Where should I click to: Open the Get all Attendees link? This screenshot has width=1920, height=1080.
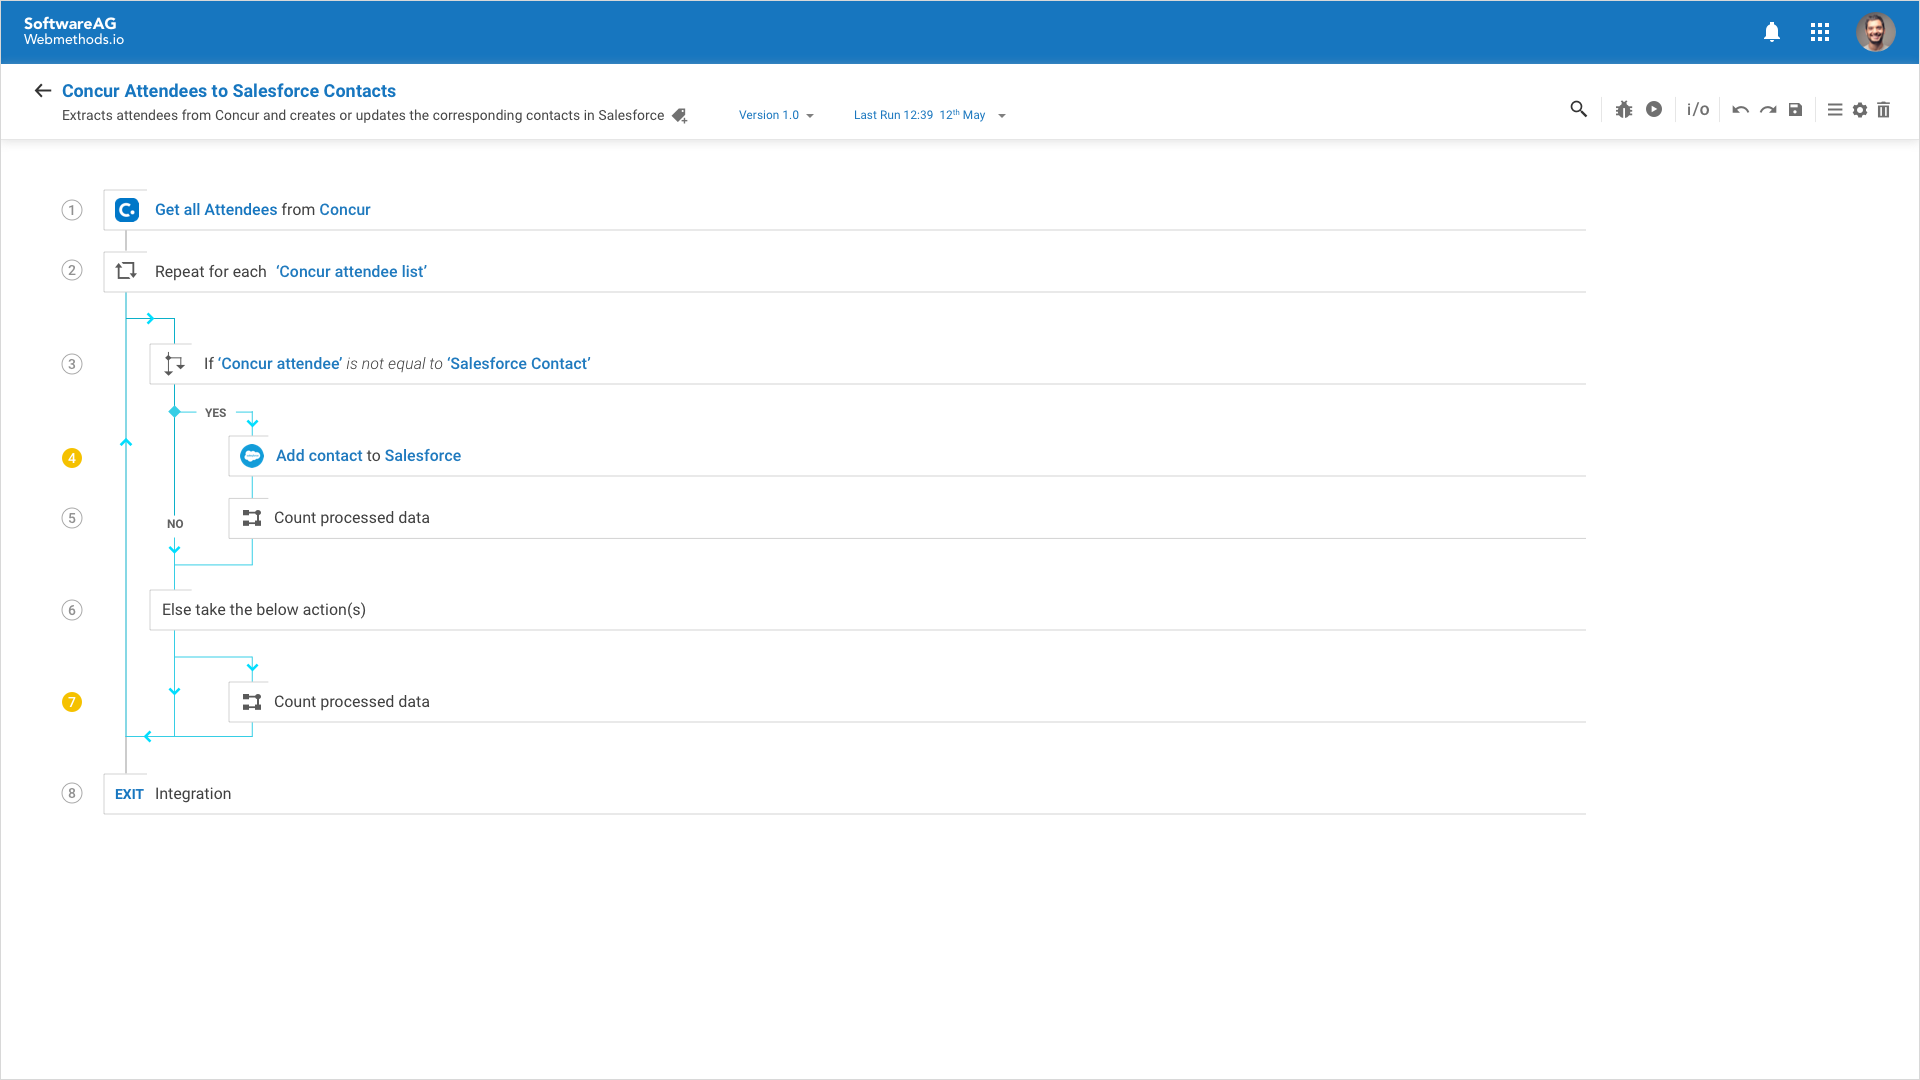click(x=216, y=210)
